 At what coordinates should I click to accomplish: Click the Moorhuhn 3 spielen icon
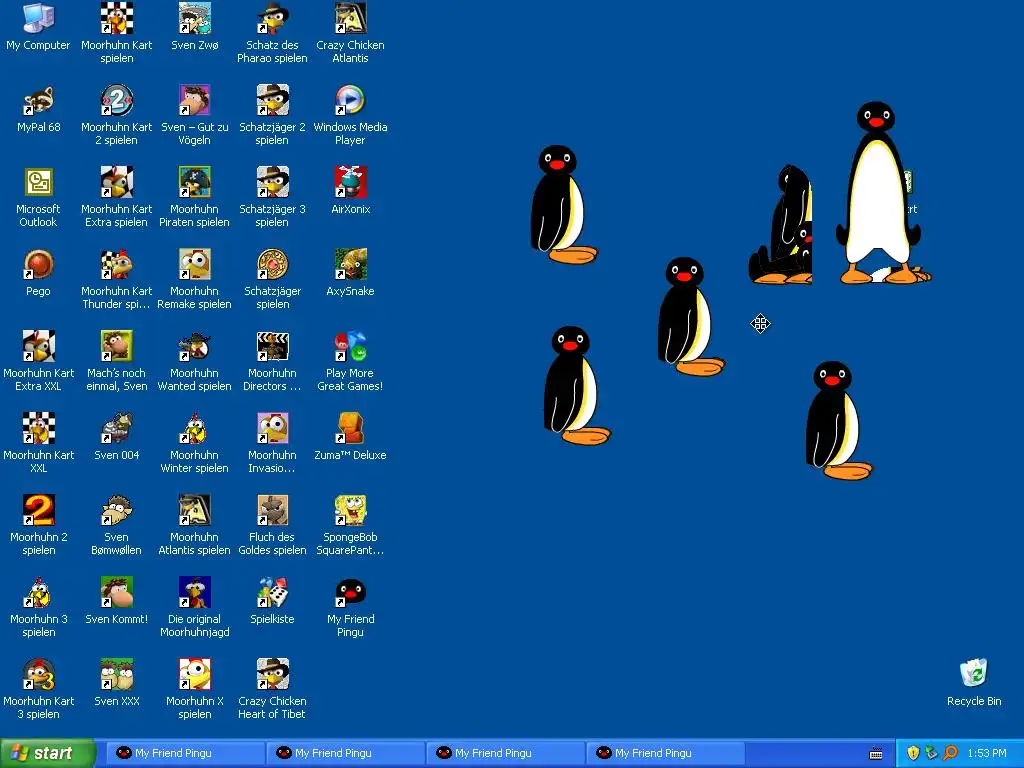(x=38, y=592)
